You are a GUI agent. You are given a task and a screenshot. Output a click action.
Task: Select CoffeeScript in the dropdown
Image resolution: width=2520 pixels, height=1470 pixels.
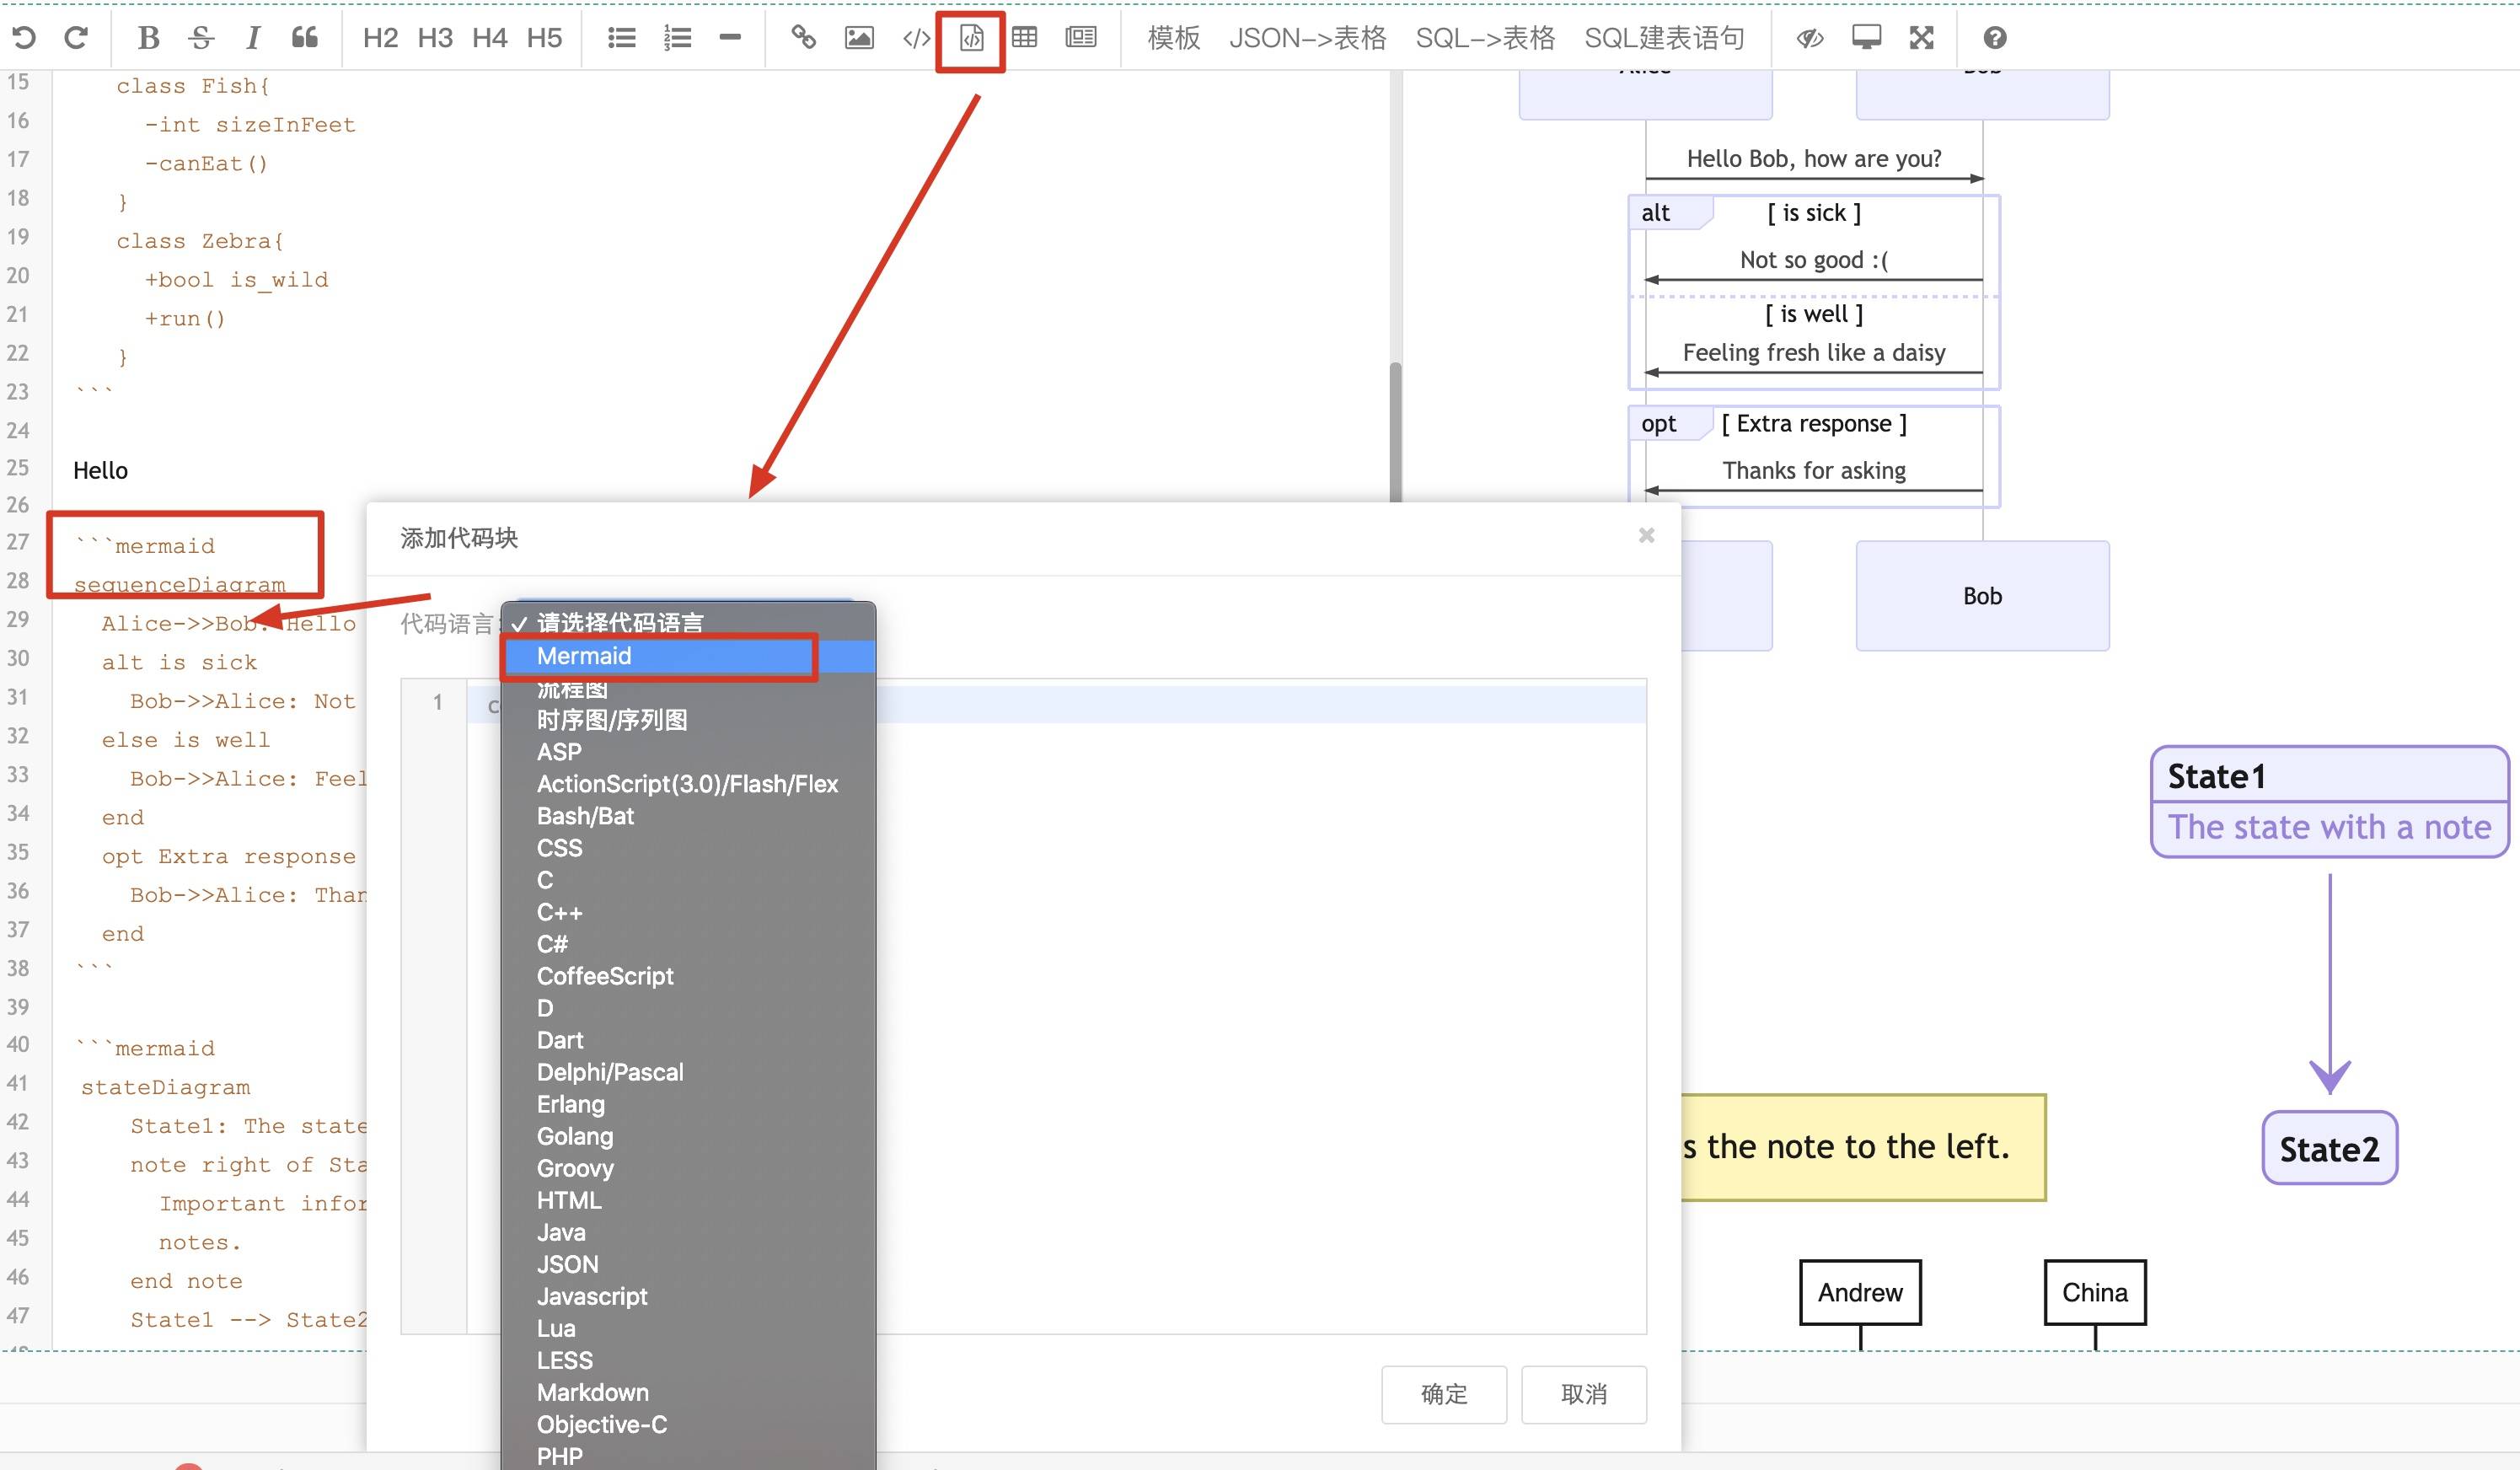(688, 976)
